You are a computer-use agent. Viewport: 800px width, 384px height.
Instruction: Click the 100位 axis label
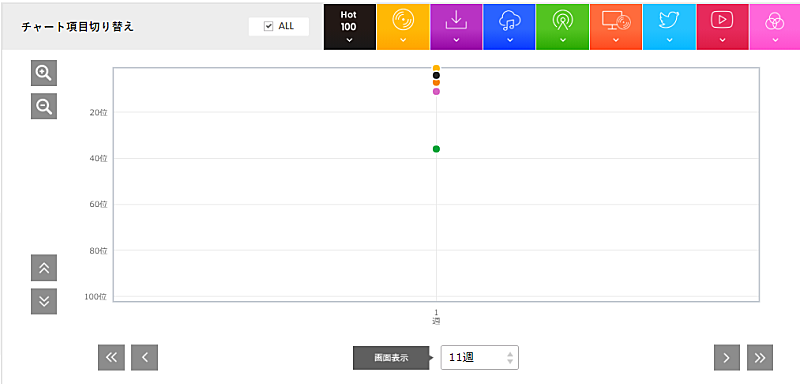pyautogui.click(x=96, y=297)
